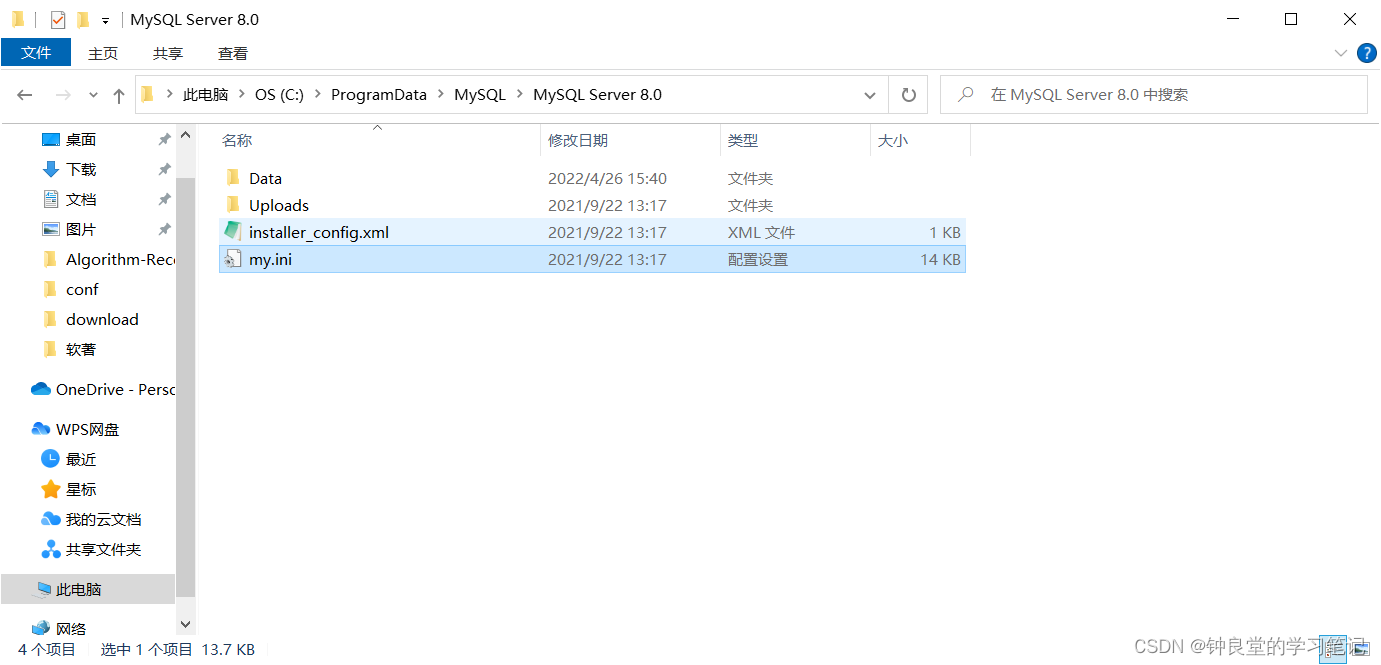Expand the chevron after OS (C:) in breadcrumb
This screenshot has width=1381, height=665.
[317, 95]
